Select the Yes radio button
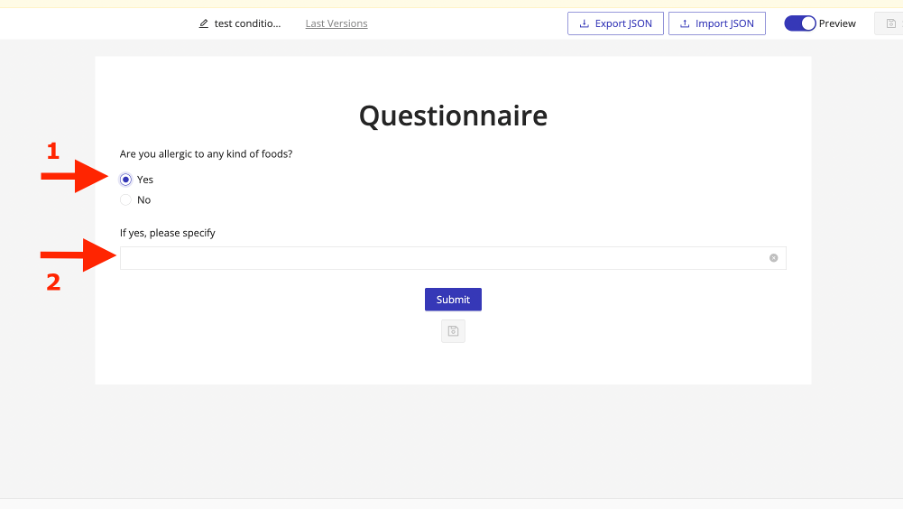Viewport: 904px width, 510px height. click(x=126, y=180)
